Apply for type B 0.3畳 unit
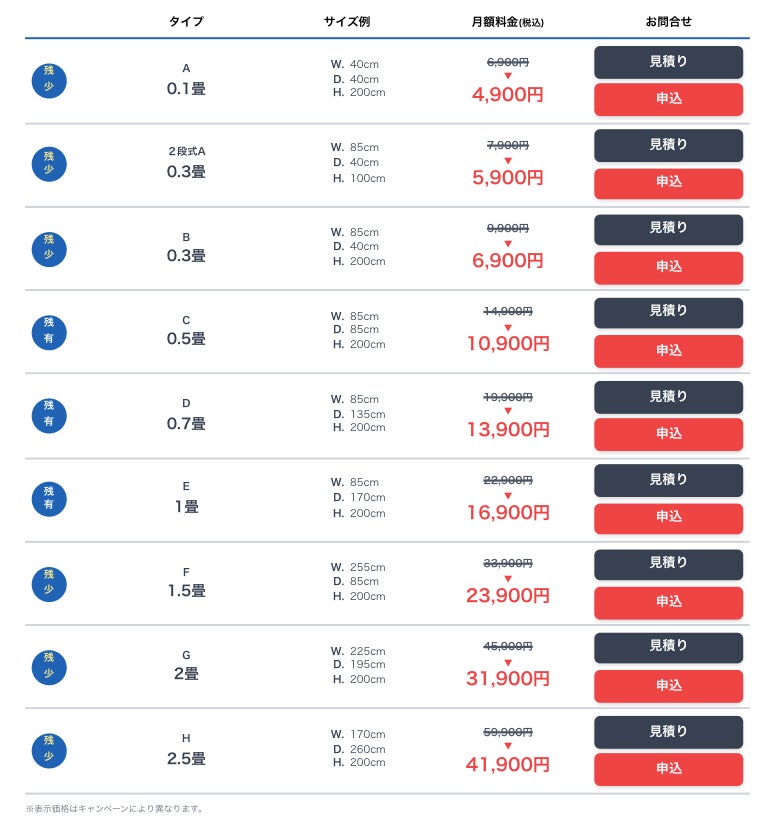 (668, 267)
